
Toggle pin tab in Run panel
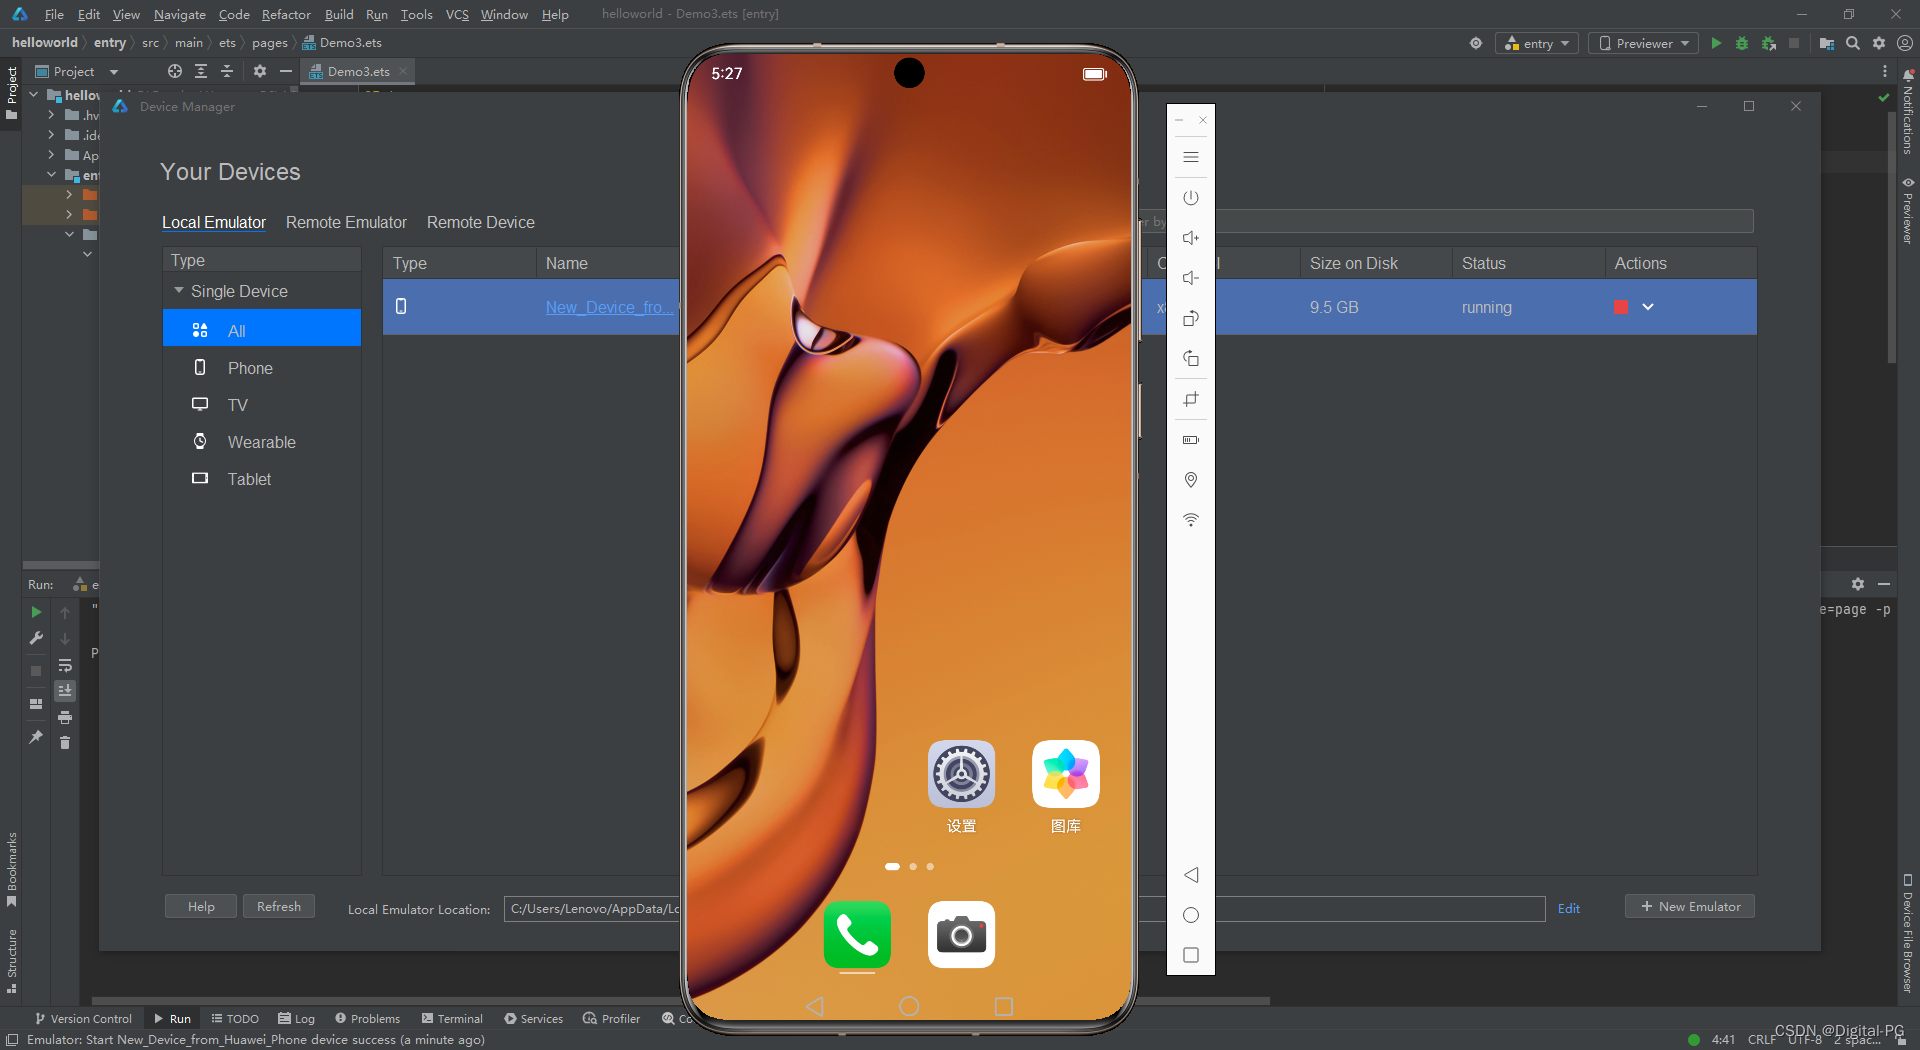click(36, 737)
